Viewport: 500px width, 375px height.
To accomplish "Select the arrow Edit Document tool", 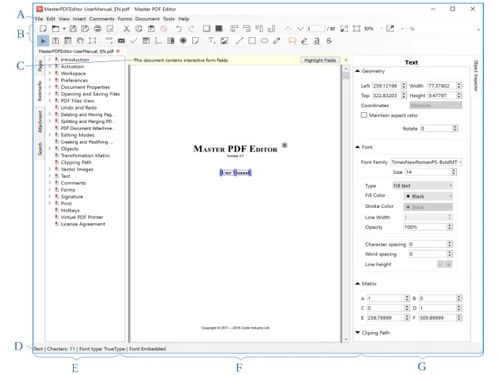I will point(43,41).
